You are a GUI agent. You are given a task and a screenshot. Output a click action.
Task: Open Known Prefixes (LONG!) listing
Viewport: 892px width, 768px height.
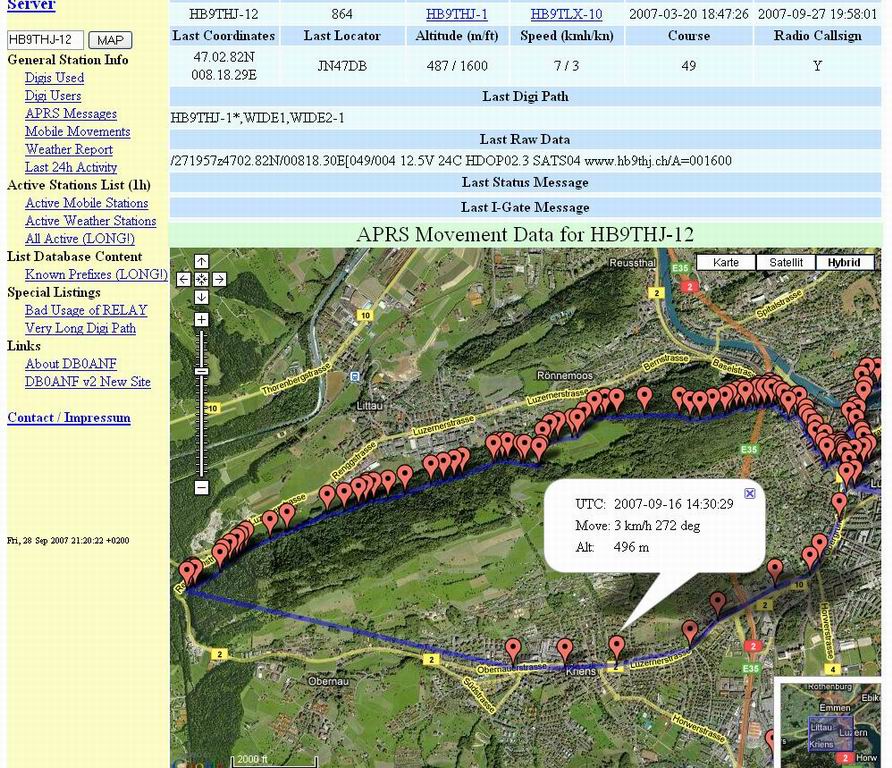coord(96,274)
